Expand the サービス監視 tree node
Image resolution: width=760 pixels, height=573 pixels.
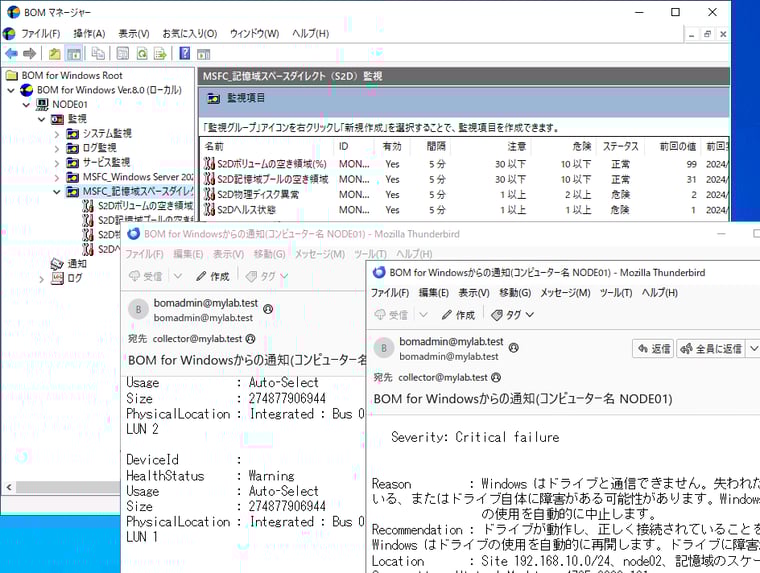click(57, 163)
